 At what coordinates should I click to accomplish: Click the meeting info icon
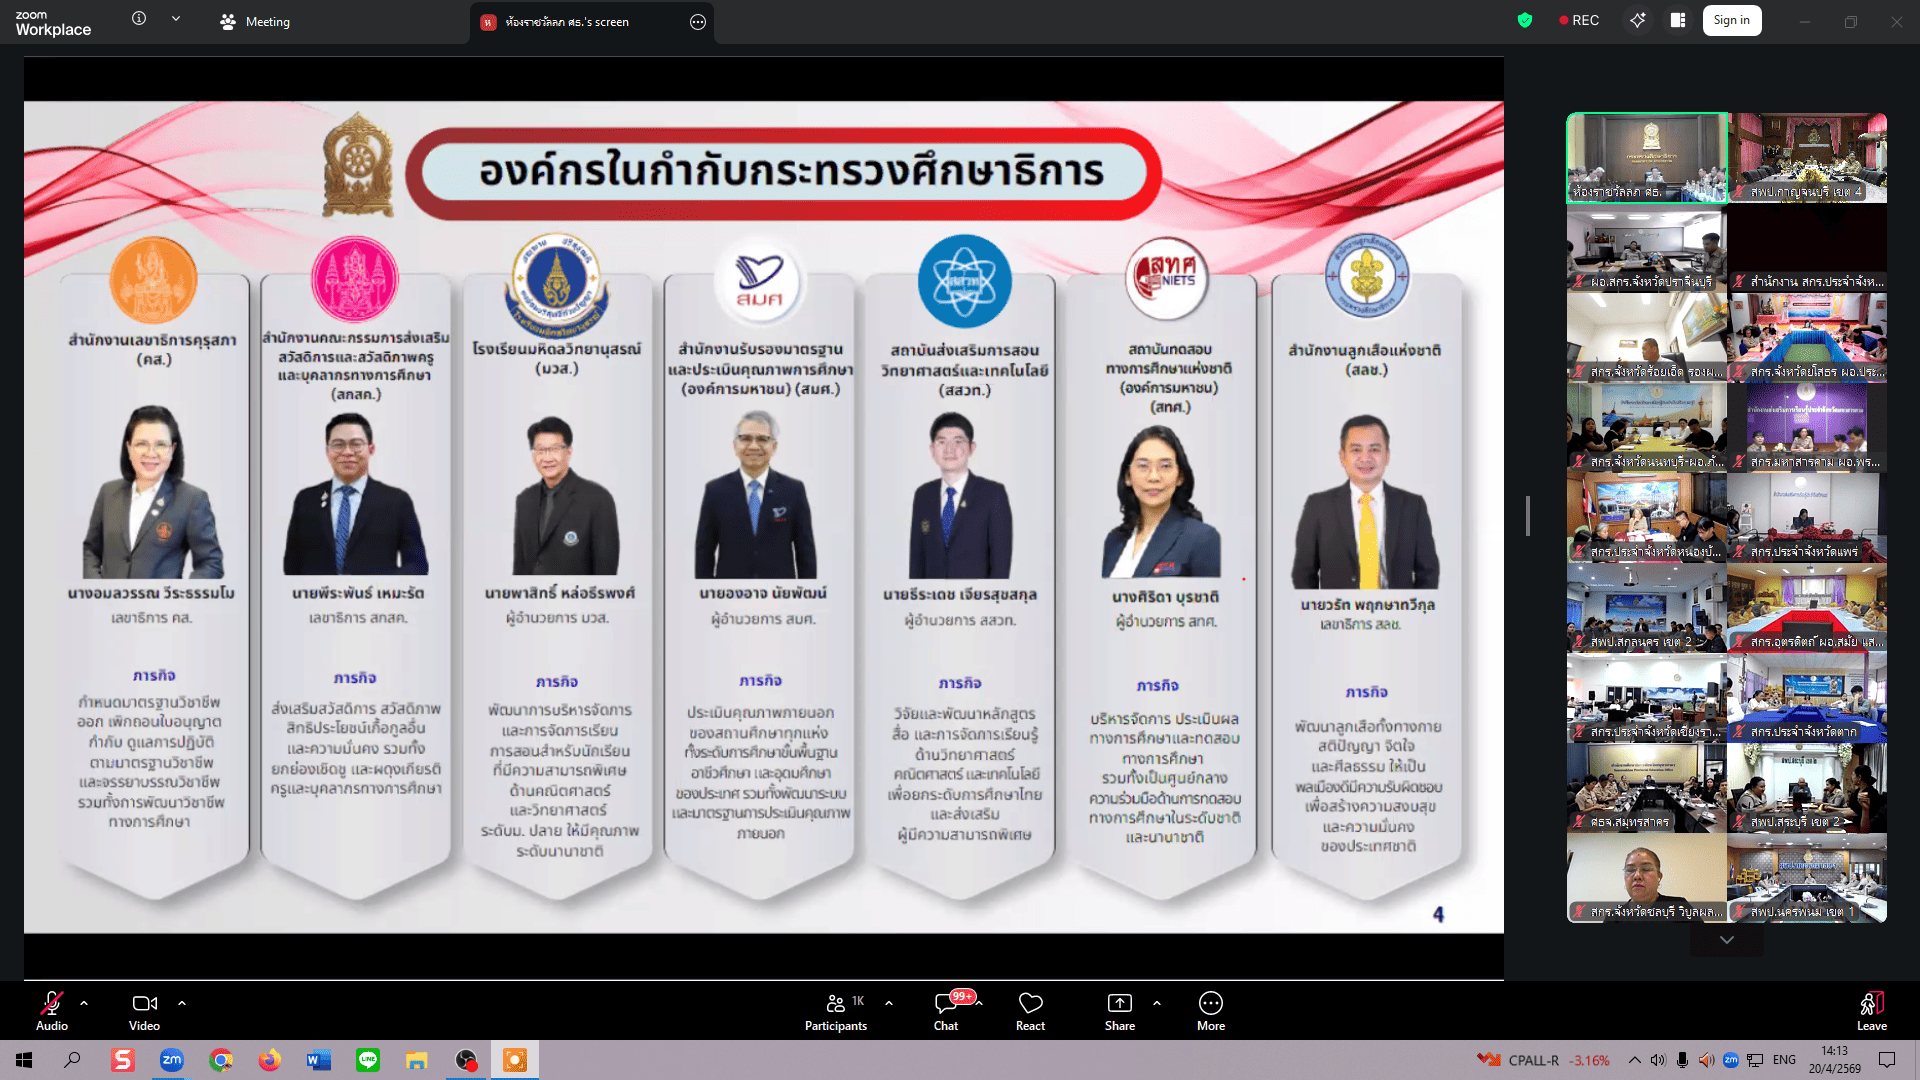tap(139, 19)
